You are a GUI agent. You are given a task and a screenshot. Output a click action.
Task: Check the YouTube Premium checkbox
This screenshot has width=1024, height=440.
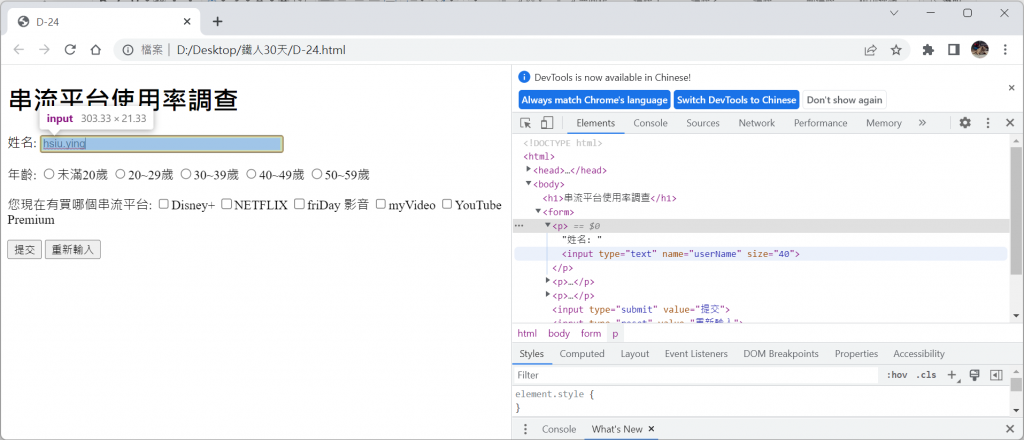(x=447, y=204)
